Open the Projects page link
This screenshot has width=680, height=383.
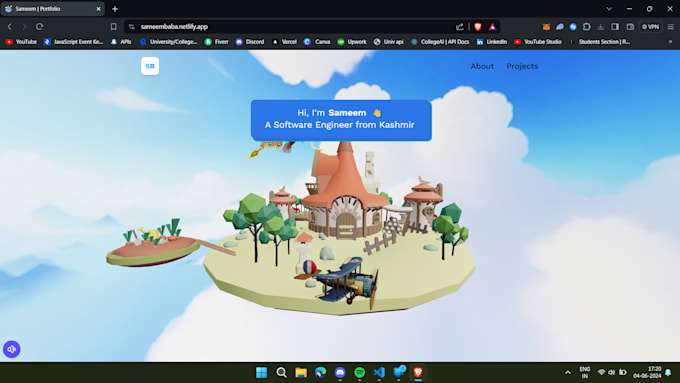522,66
